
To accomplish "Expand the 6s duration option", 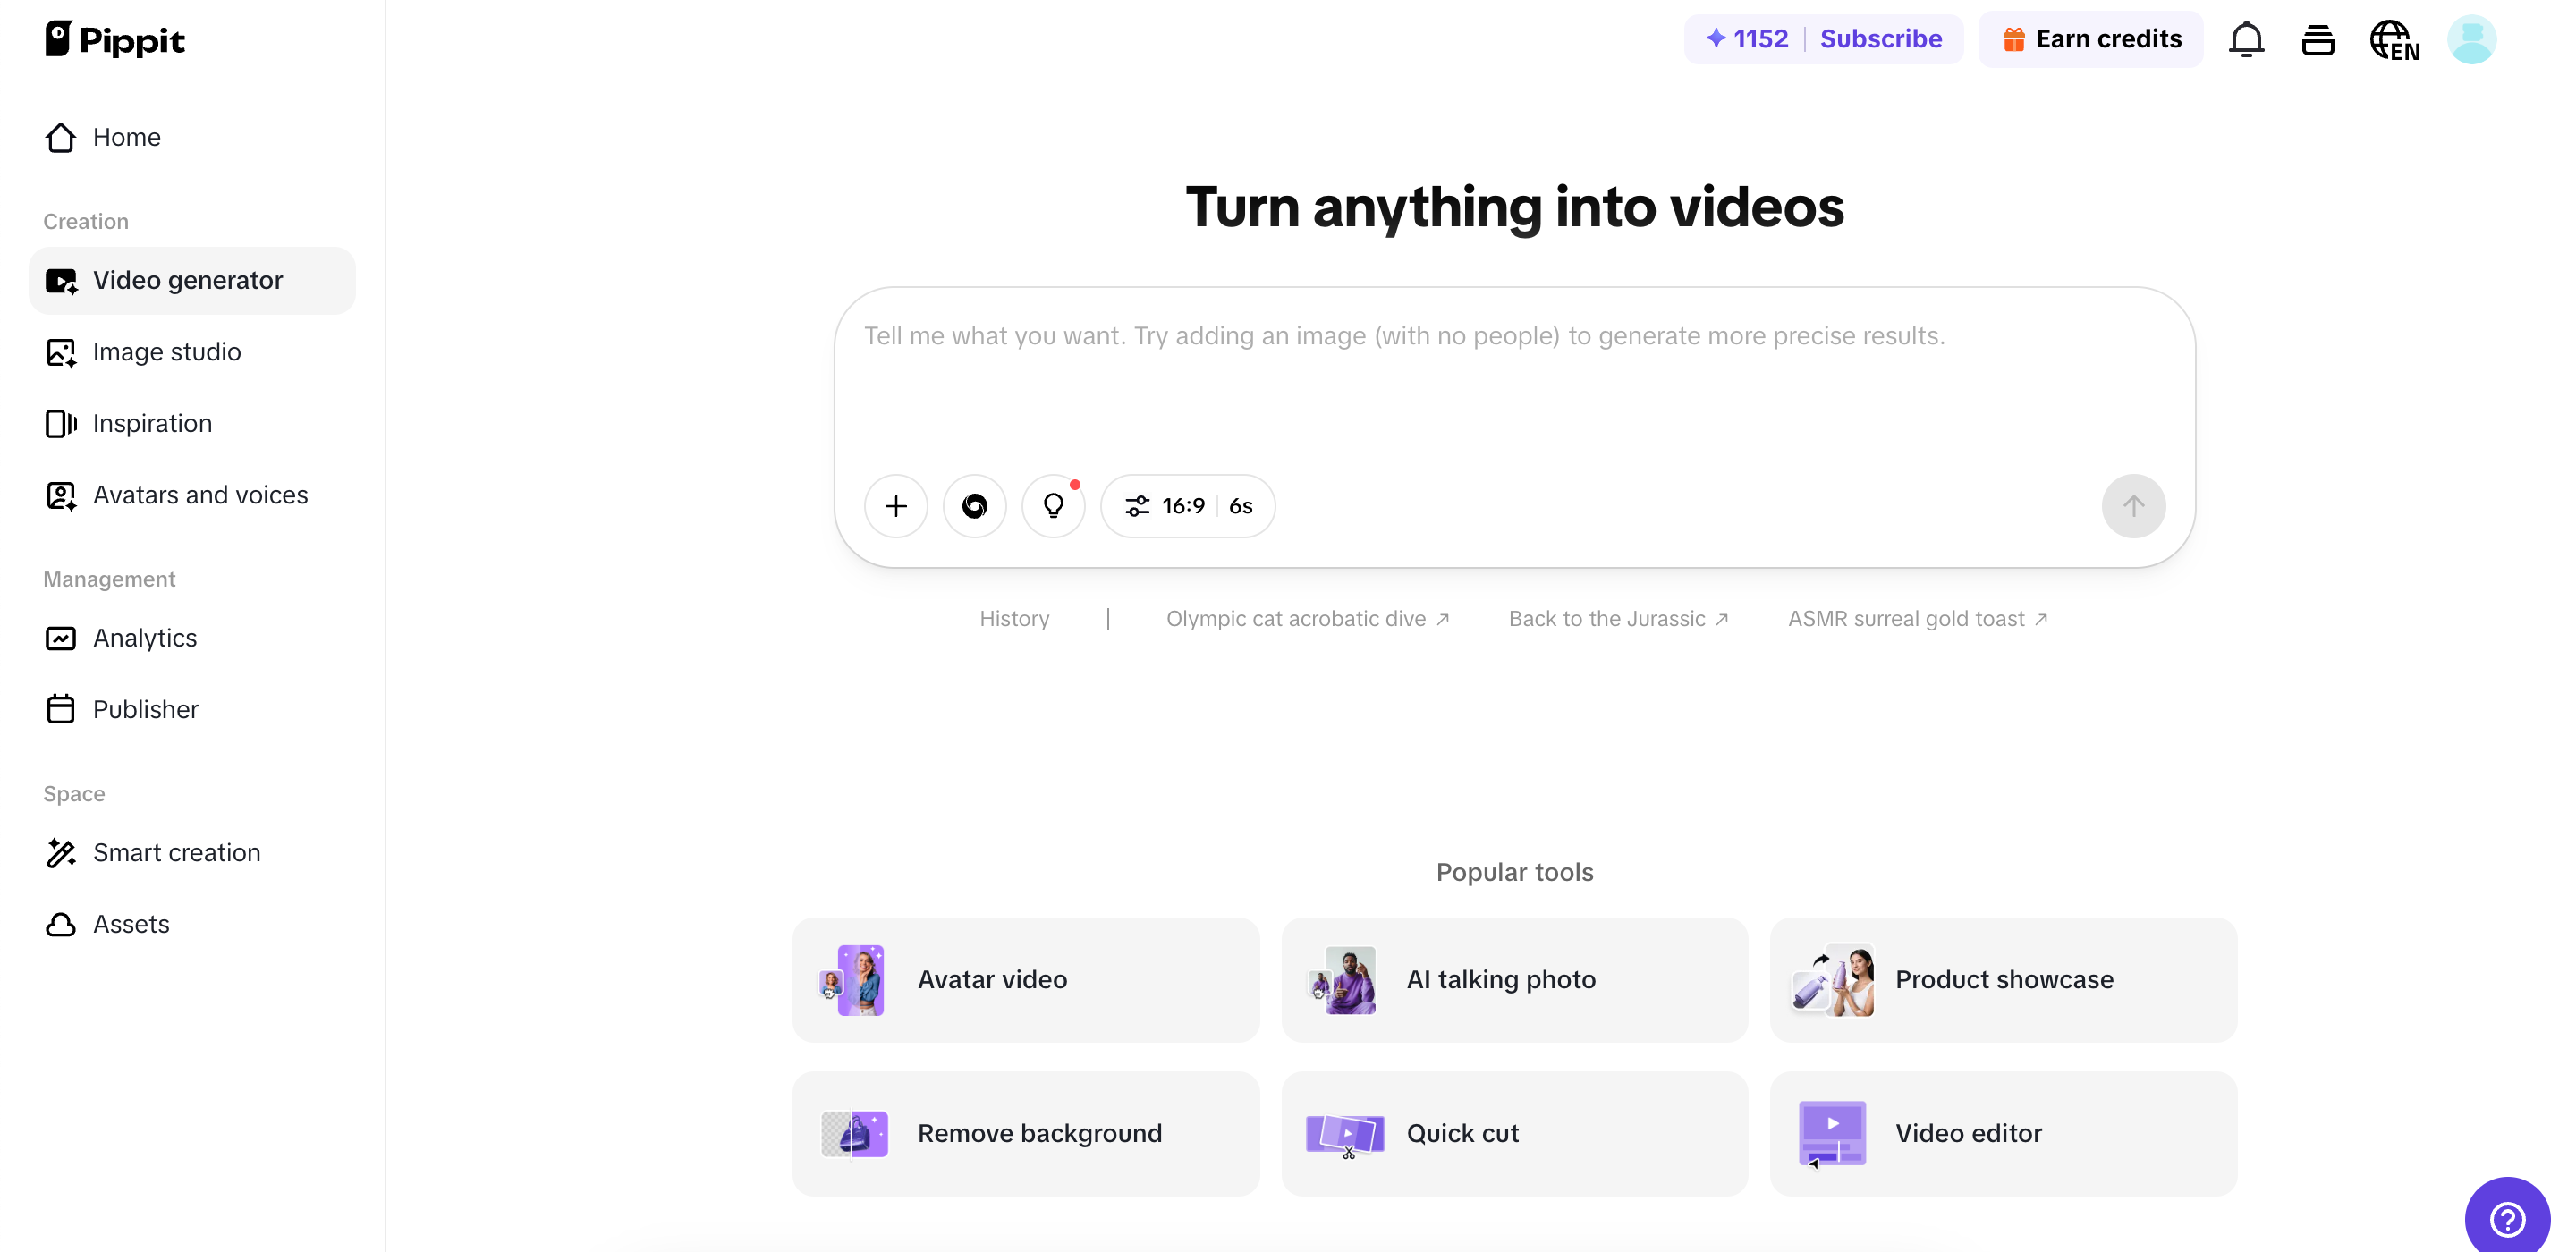I will 1240,506.
